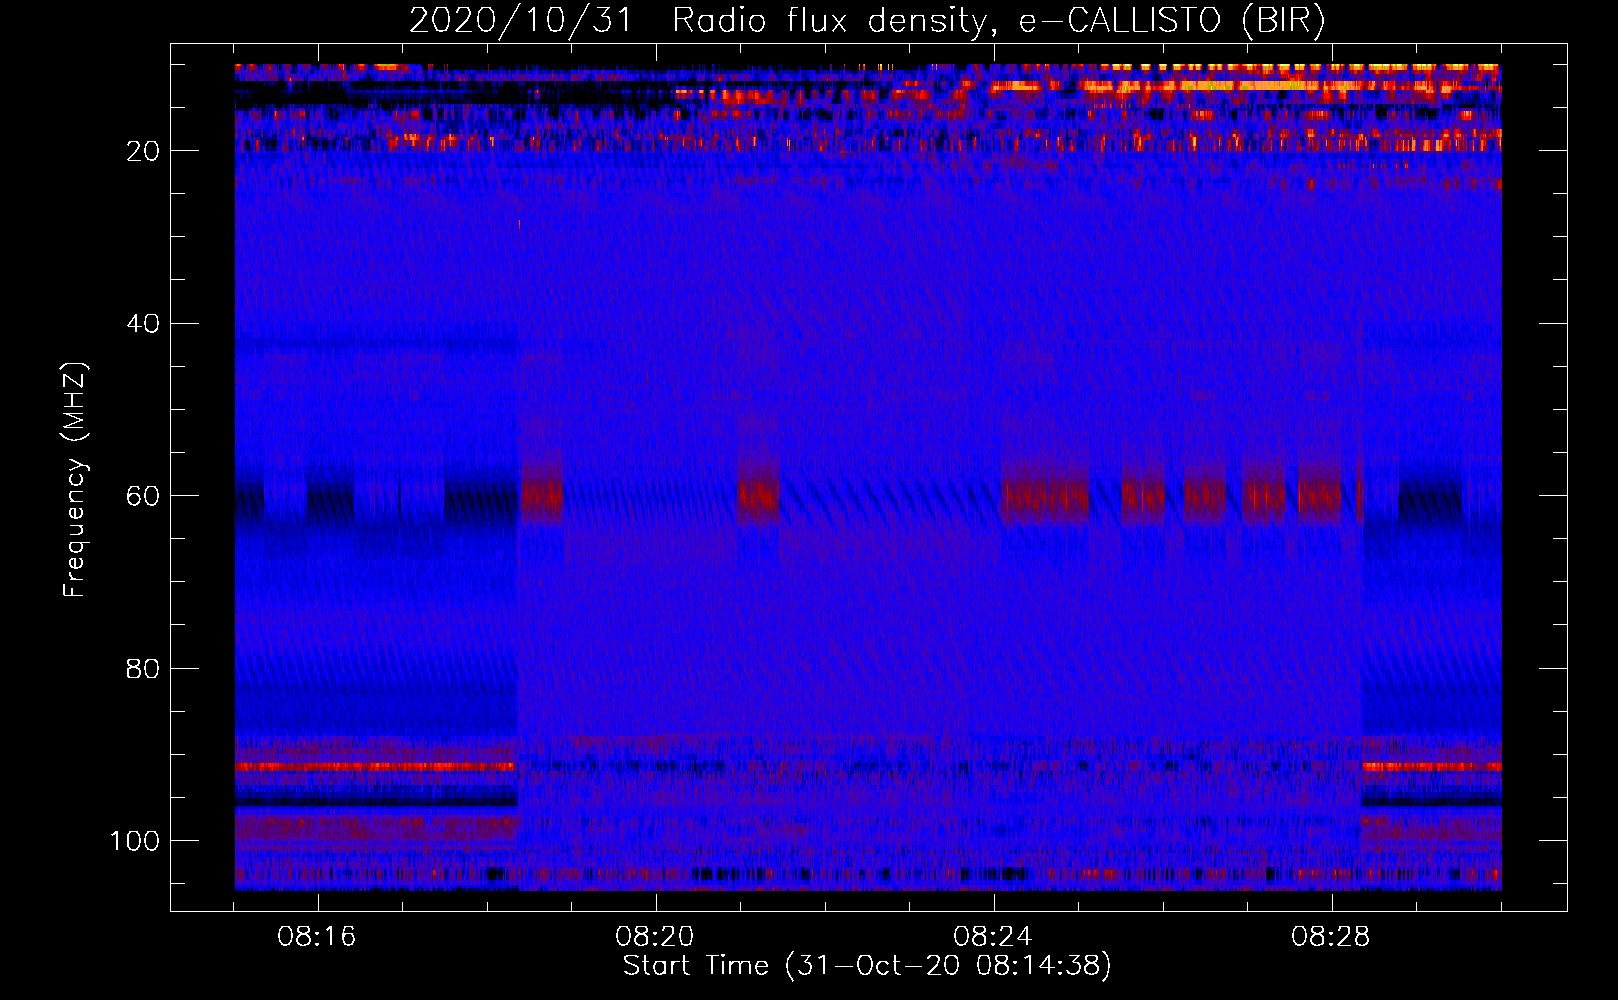Click the red burst at 60 MHz near 08:21

pos(759,494)
